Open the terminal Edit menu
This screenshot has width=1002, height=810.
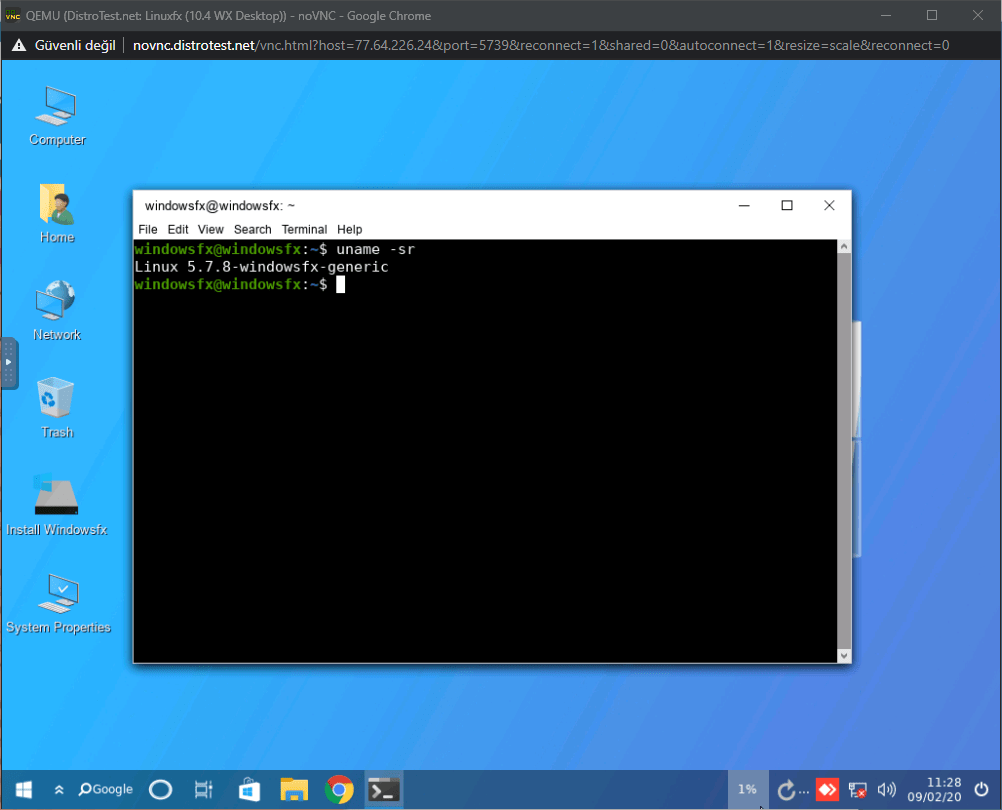pyautogui.click(x=178, y=229)
